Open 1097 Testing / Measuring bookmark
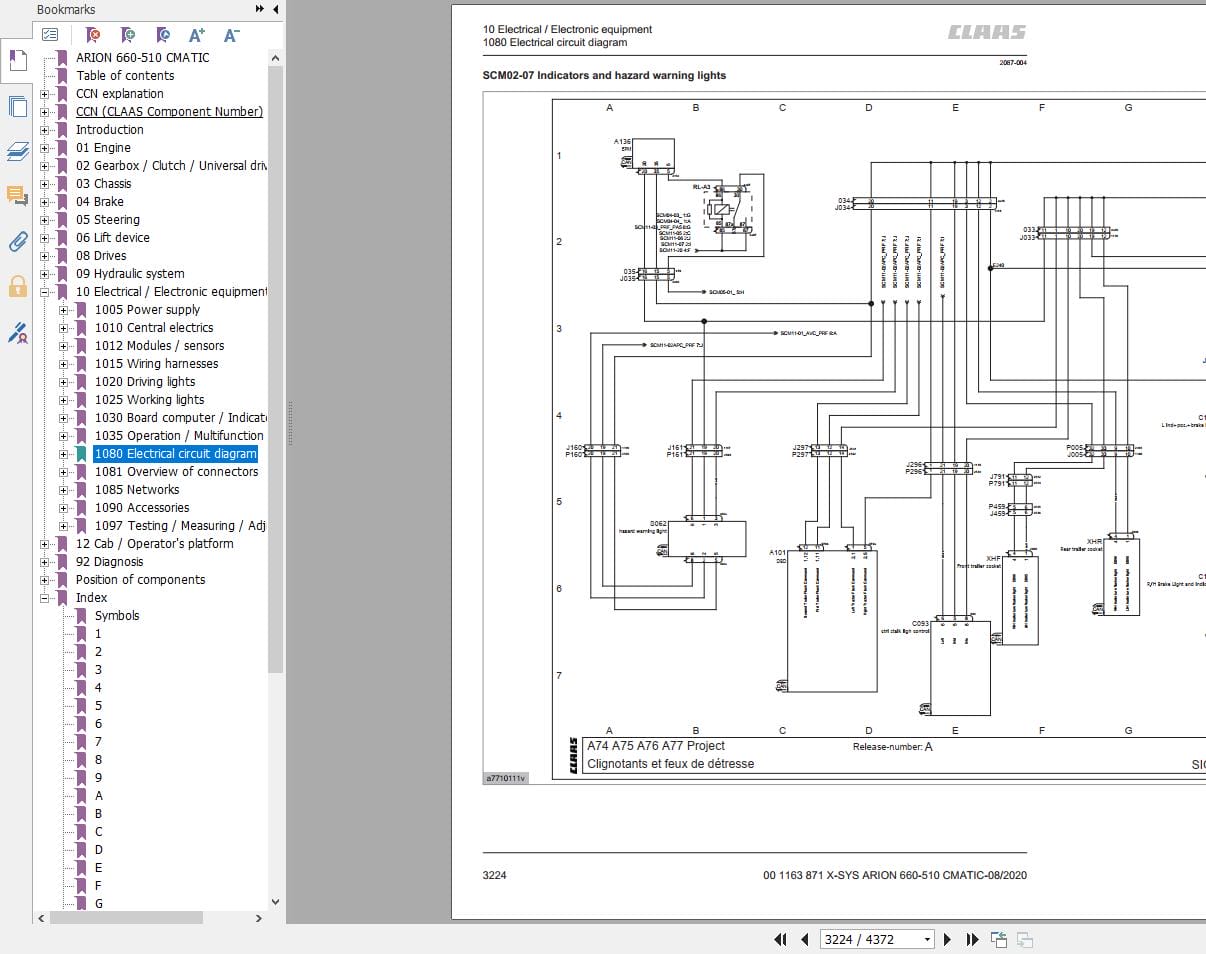 [181, 525]
